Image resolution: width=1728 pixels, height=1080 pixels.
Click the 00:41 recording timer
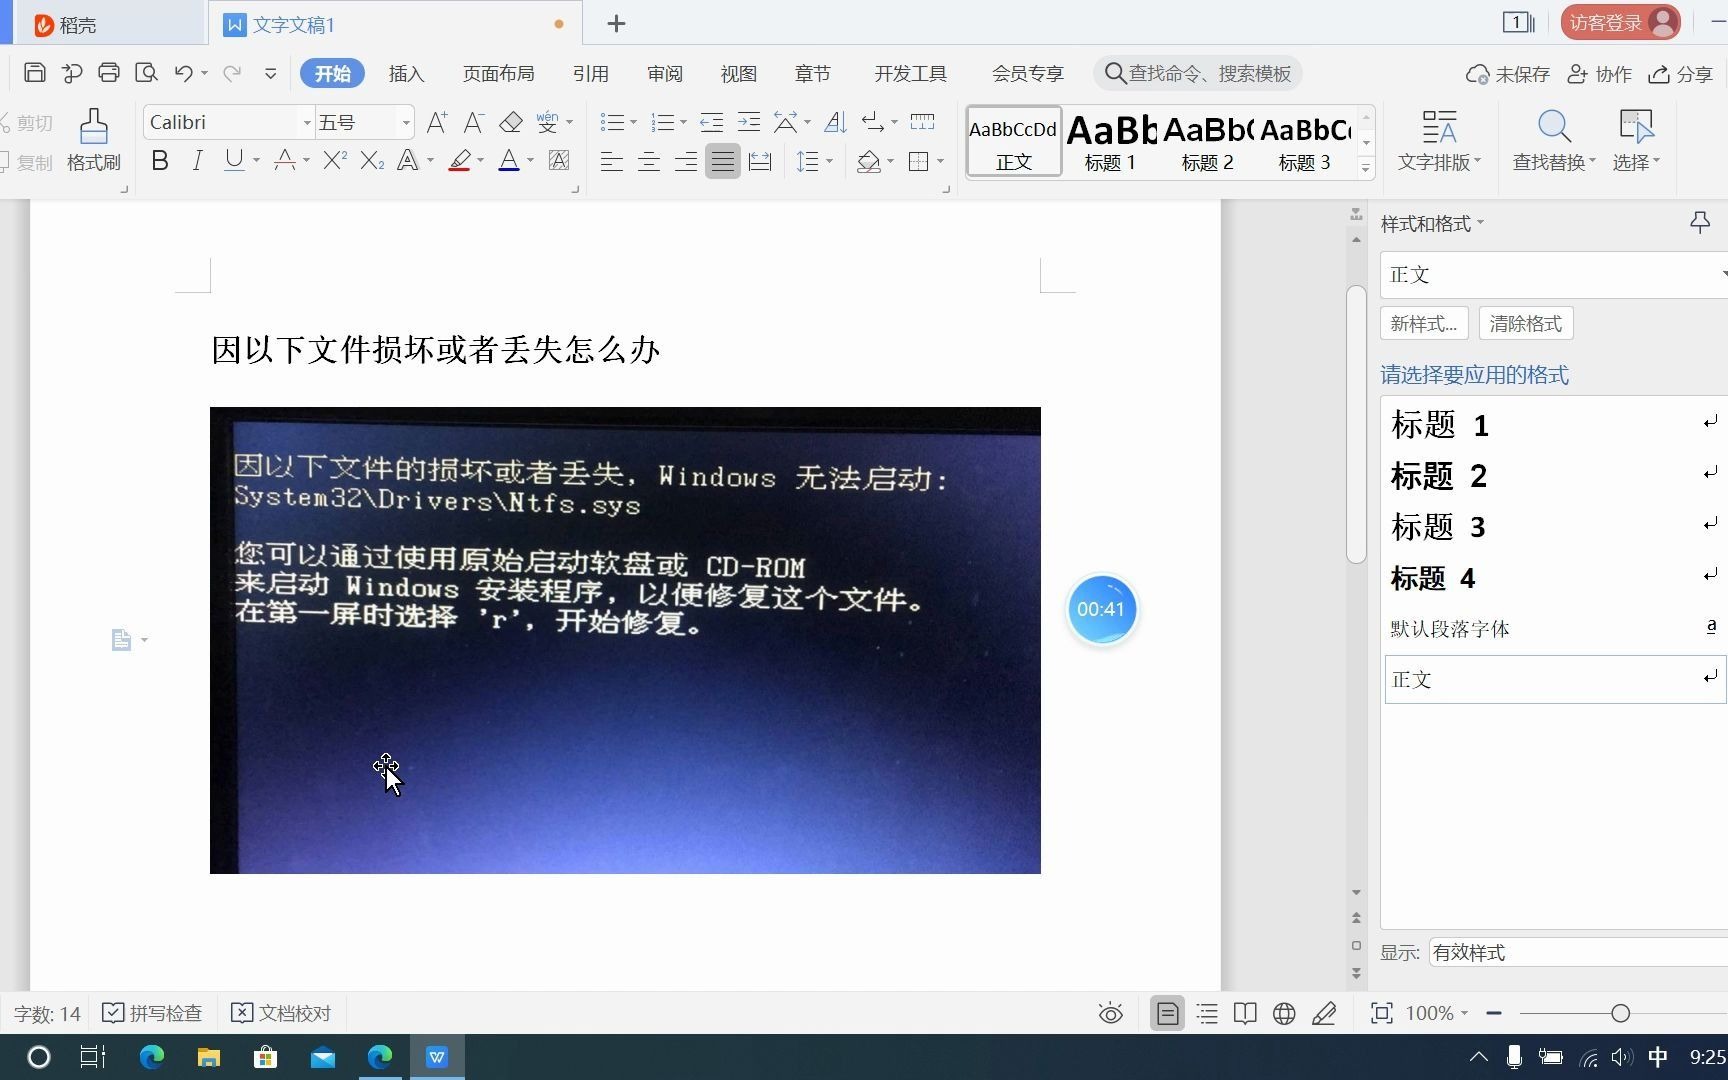pyautogui.click(x=1101, y=609)
